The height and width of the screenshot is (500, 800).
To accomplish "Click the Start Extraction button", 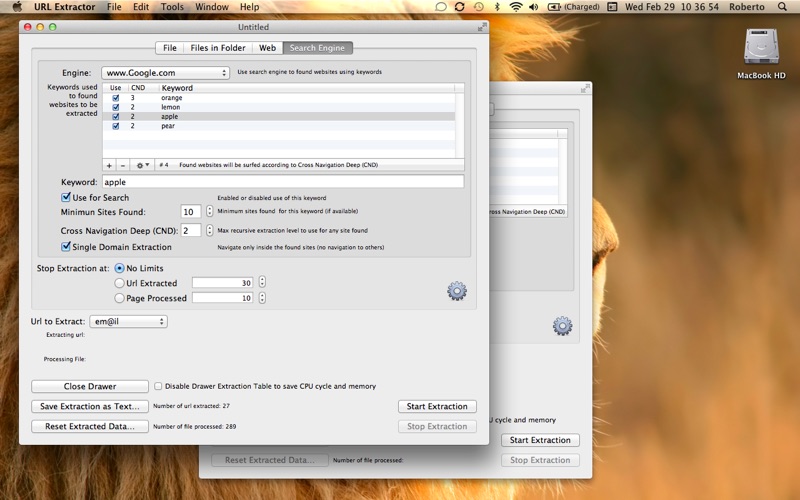I will click(x=437, y=406).
